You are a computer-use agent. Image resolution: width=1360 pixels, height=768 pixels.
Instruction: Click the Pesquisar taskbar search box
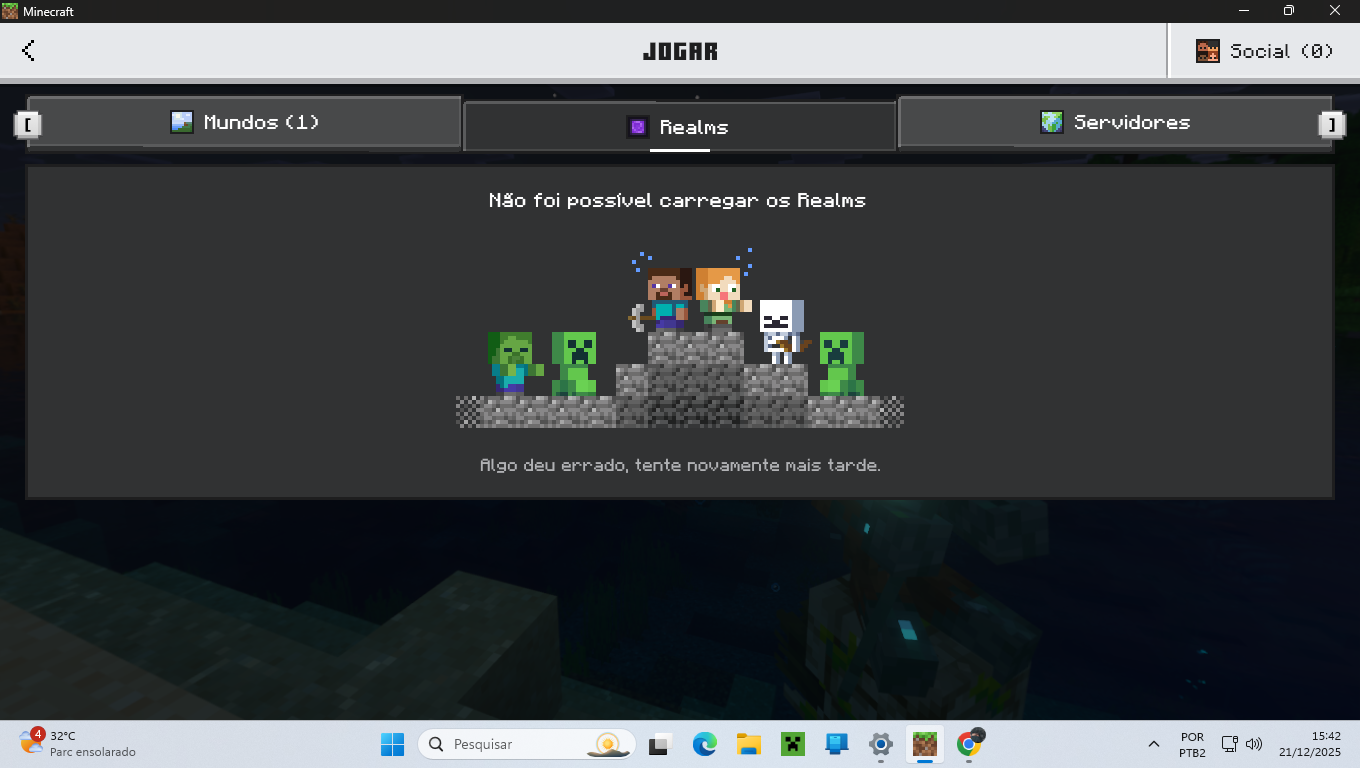(x=527, y=744)
